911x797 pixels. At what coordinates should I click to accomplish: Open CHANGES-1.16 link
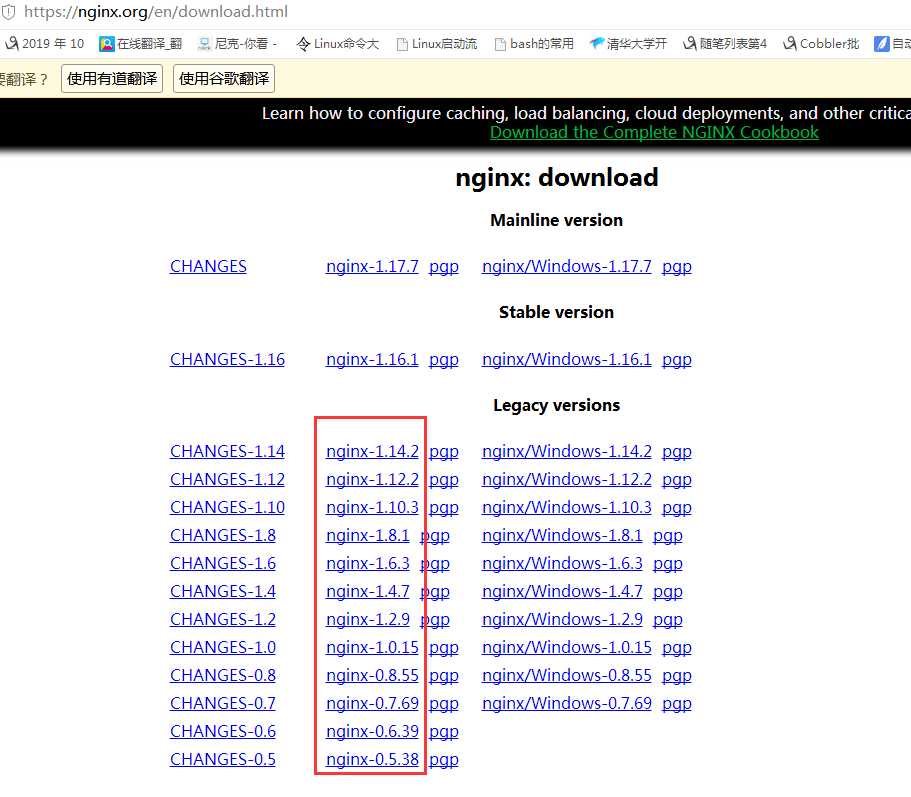coord(227,359)
